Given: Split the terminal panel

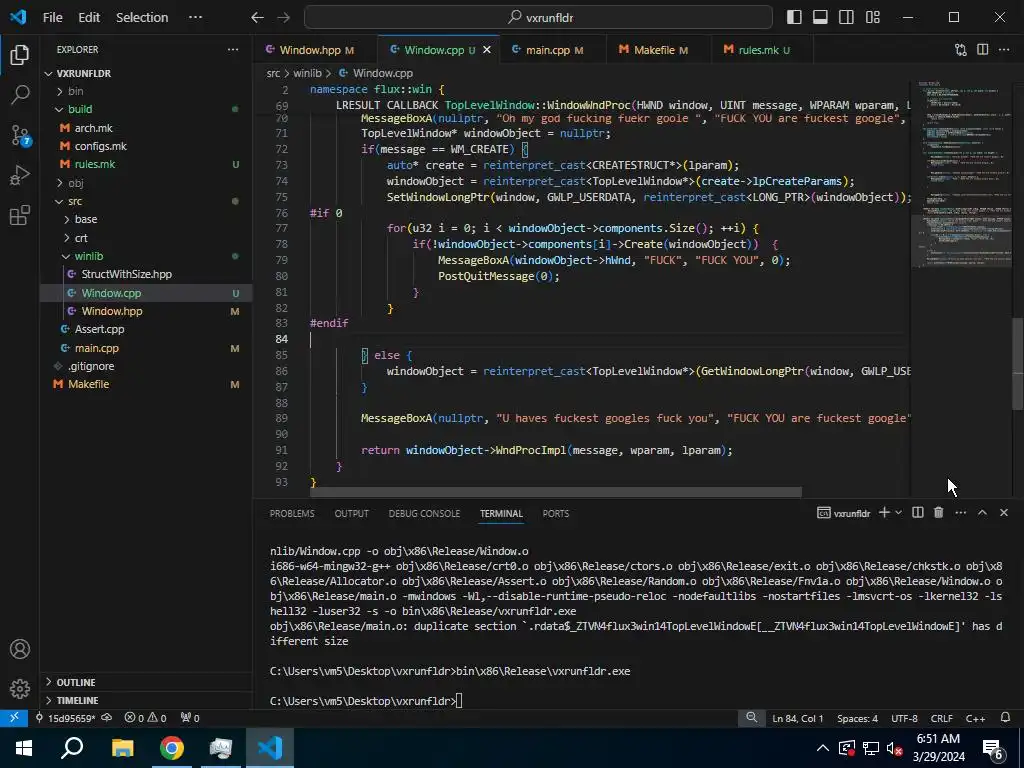Looking at the screenshot, I should click(918, 513).
